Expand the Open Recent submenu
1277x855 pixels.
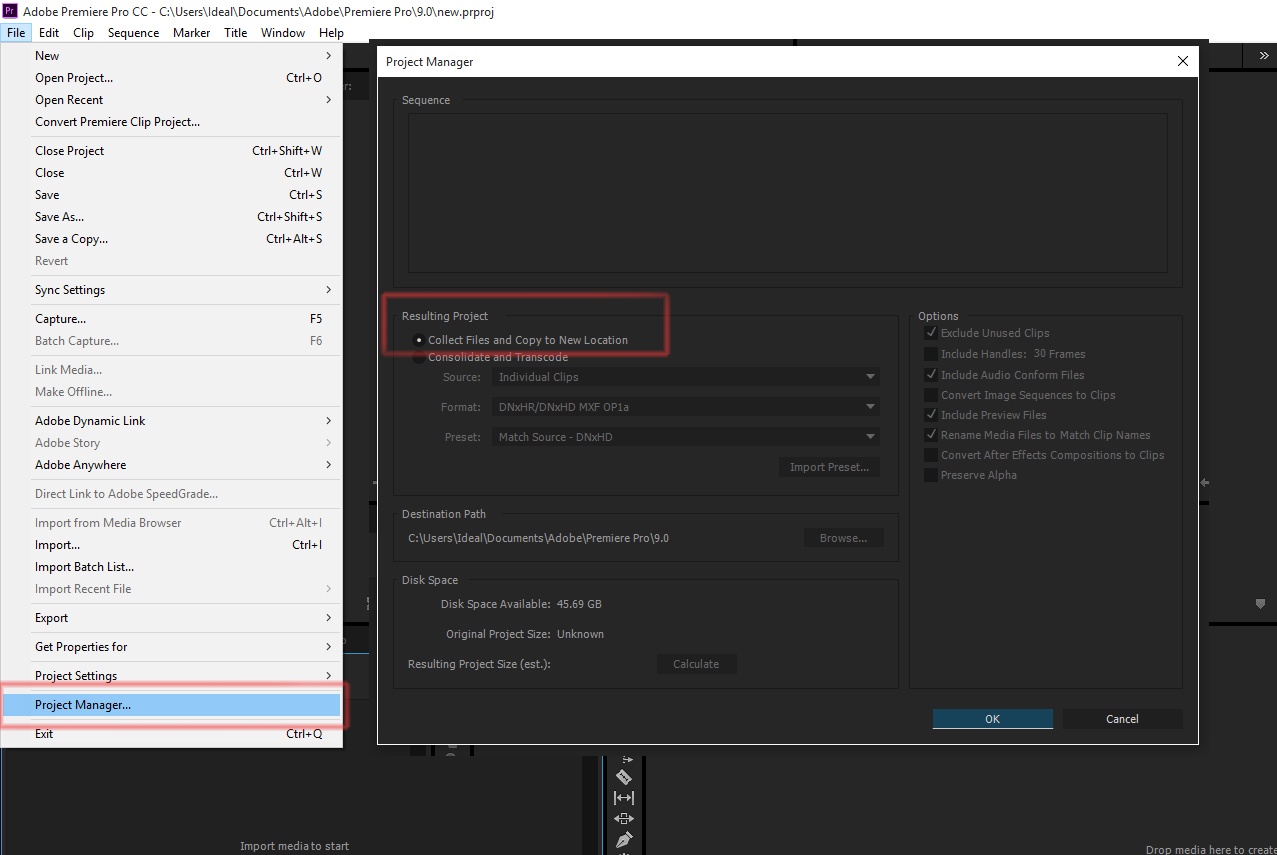pos(172,100)
